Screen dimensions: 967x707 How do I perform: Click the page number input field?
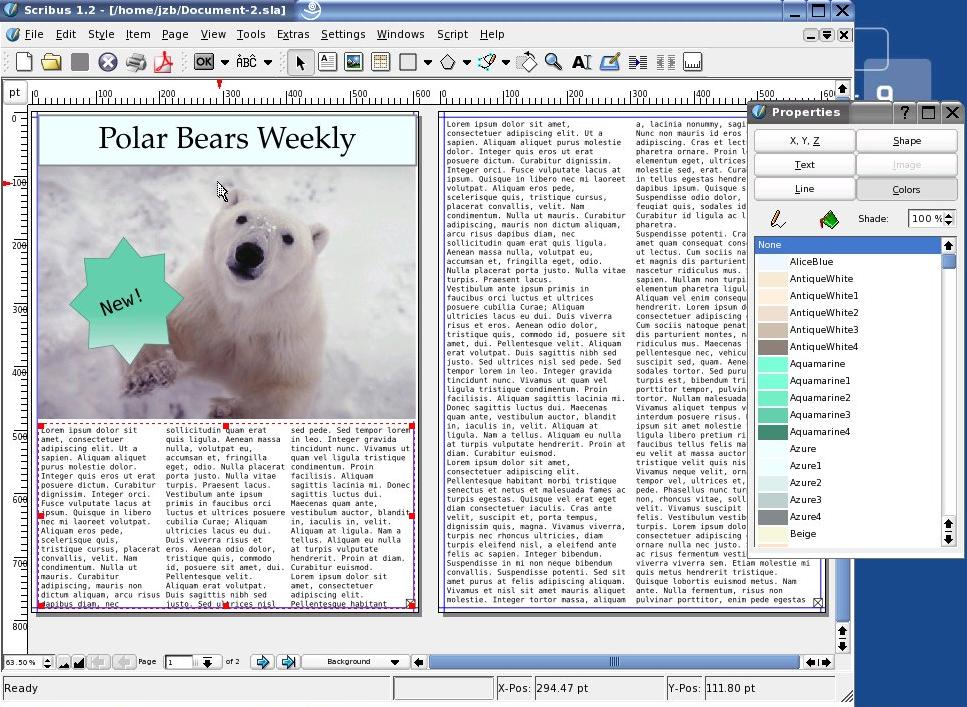click(x=180, y=662)
